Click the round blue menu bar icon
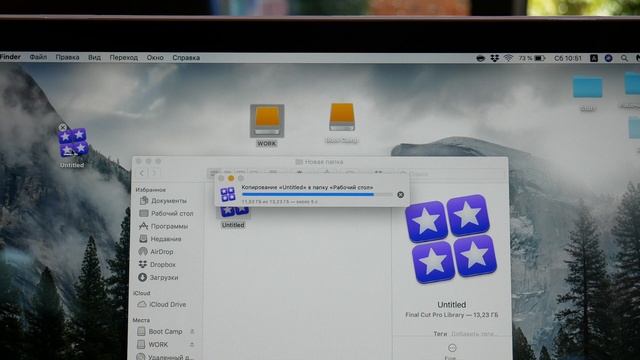This screenshot has width=640, height=360. pos(609,58)
